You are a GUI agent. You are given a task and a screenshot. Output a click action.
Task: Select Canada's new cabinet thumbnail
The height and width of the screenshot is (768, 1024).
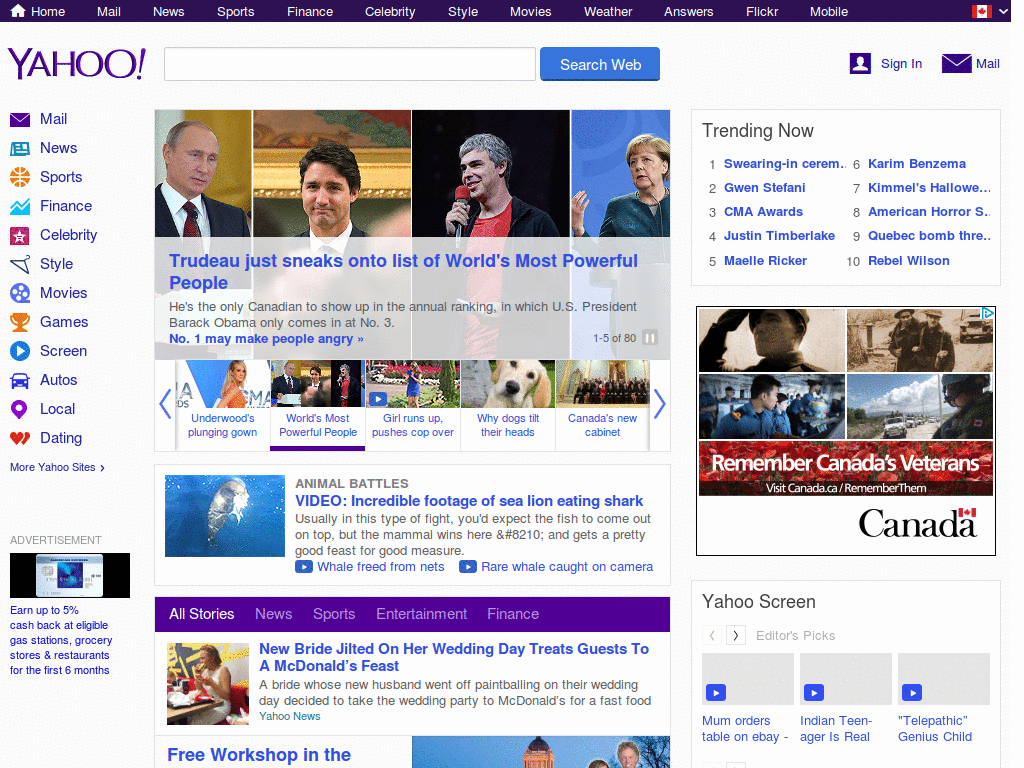click(x=602, y=405)
